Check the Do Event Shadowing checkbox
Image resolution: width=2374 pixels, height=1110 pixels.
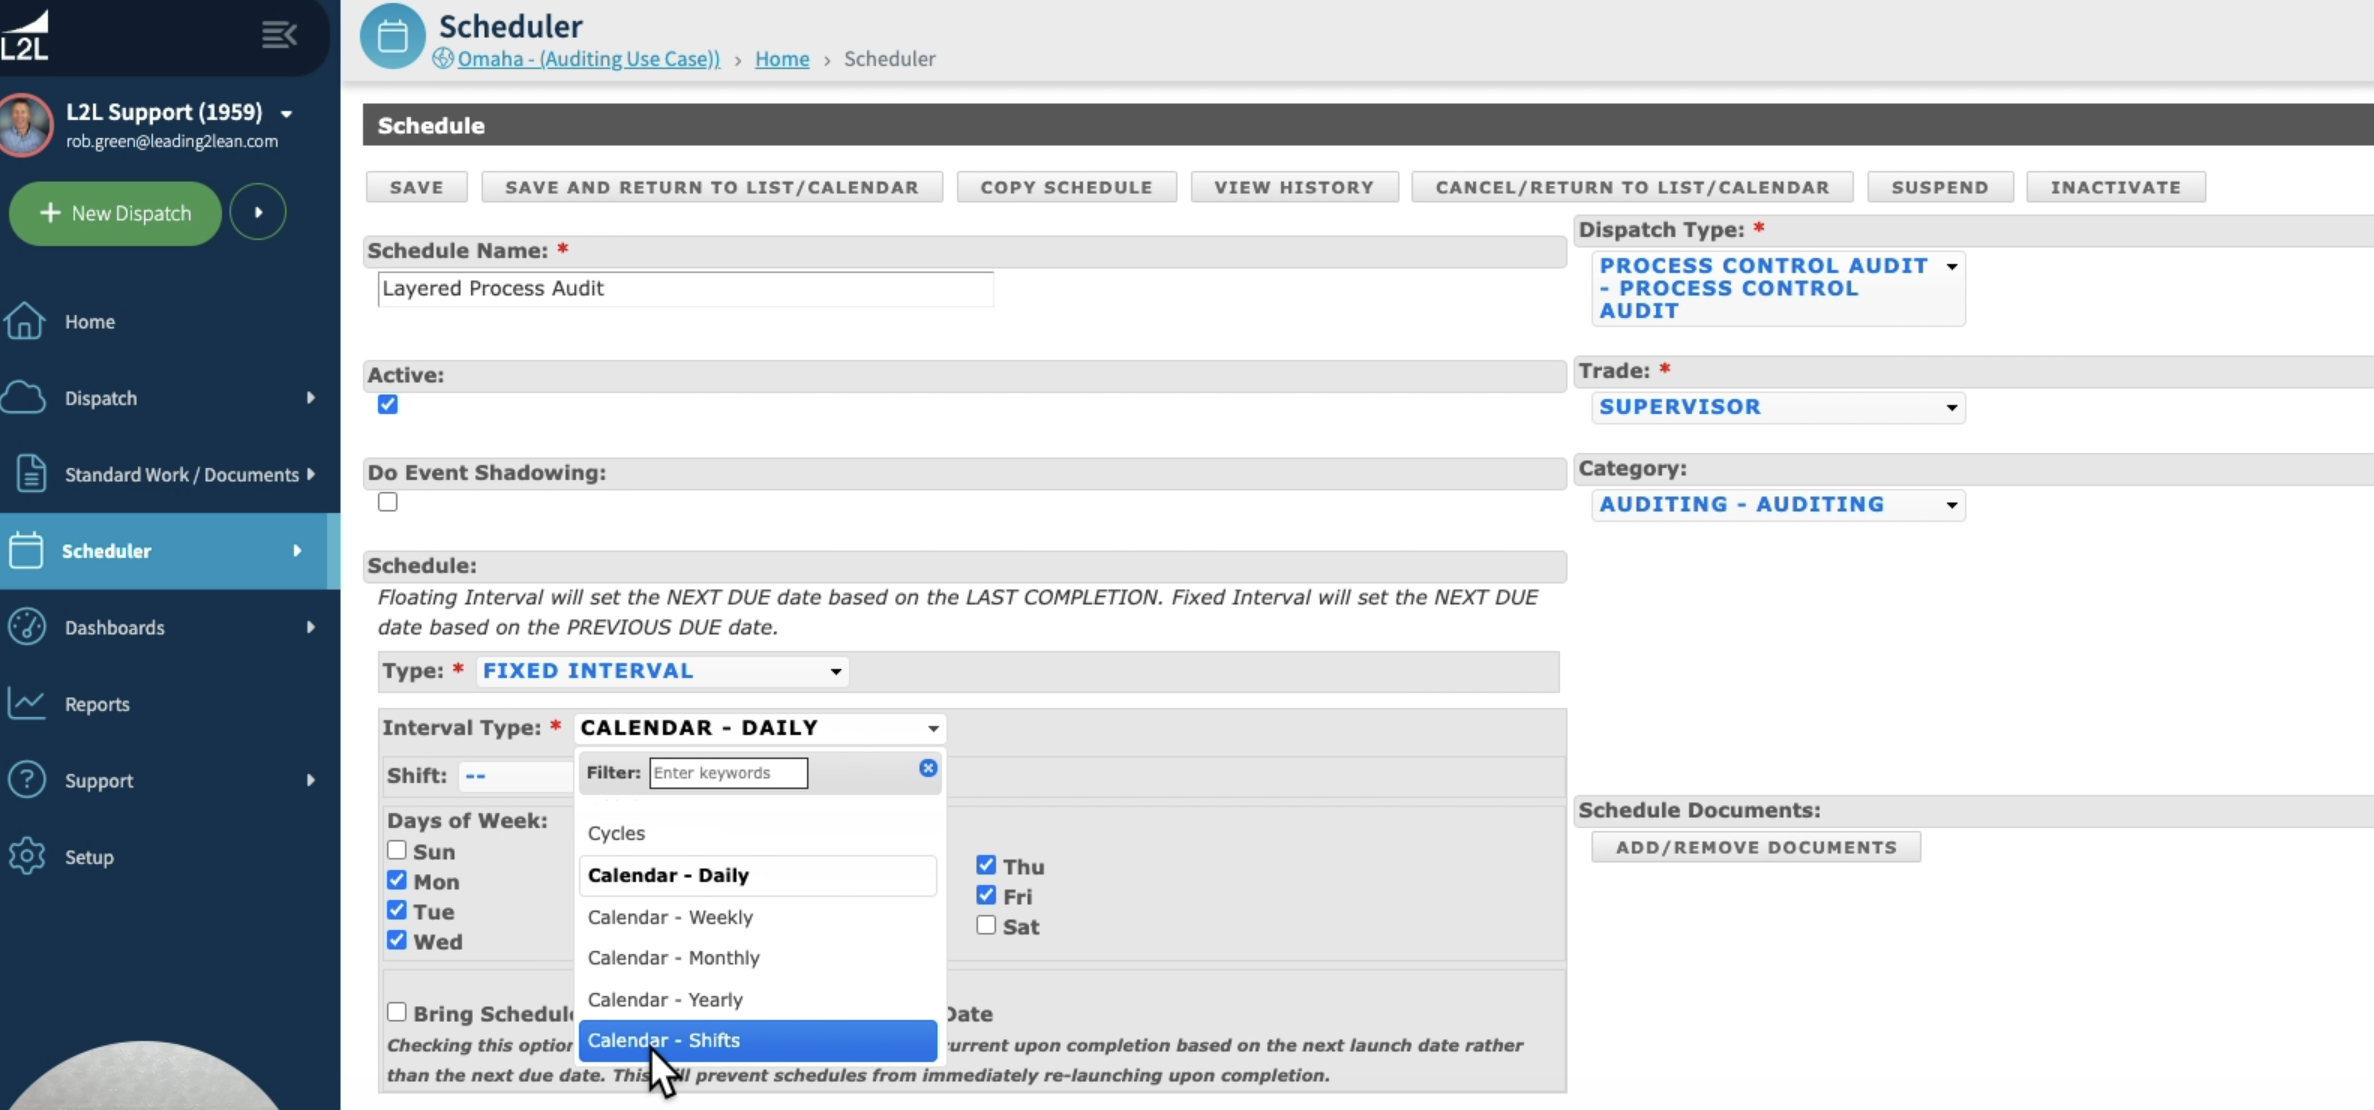[x=388, y=502]
